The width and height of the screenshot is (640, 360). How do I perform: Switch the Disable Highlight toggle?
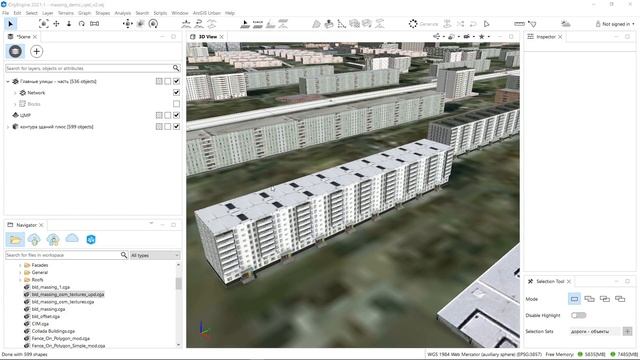pos(578,315)
